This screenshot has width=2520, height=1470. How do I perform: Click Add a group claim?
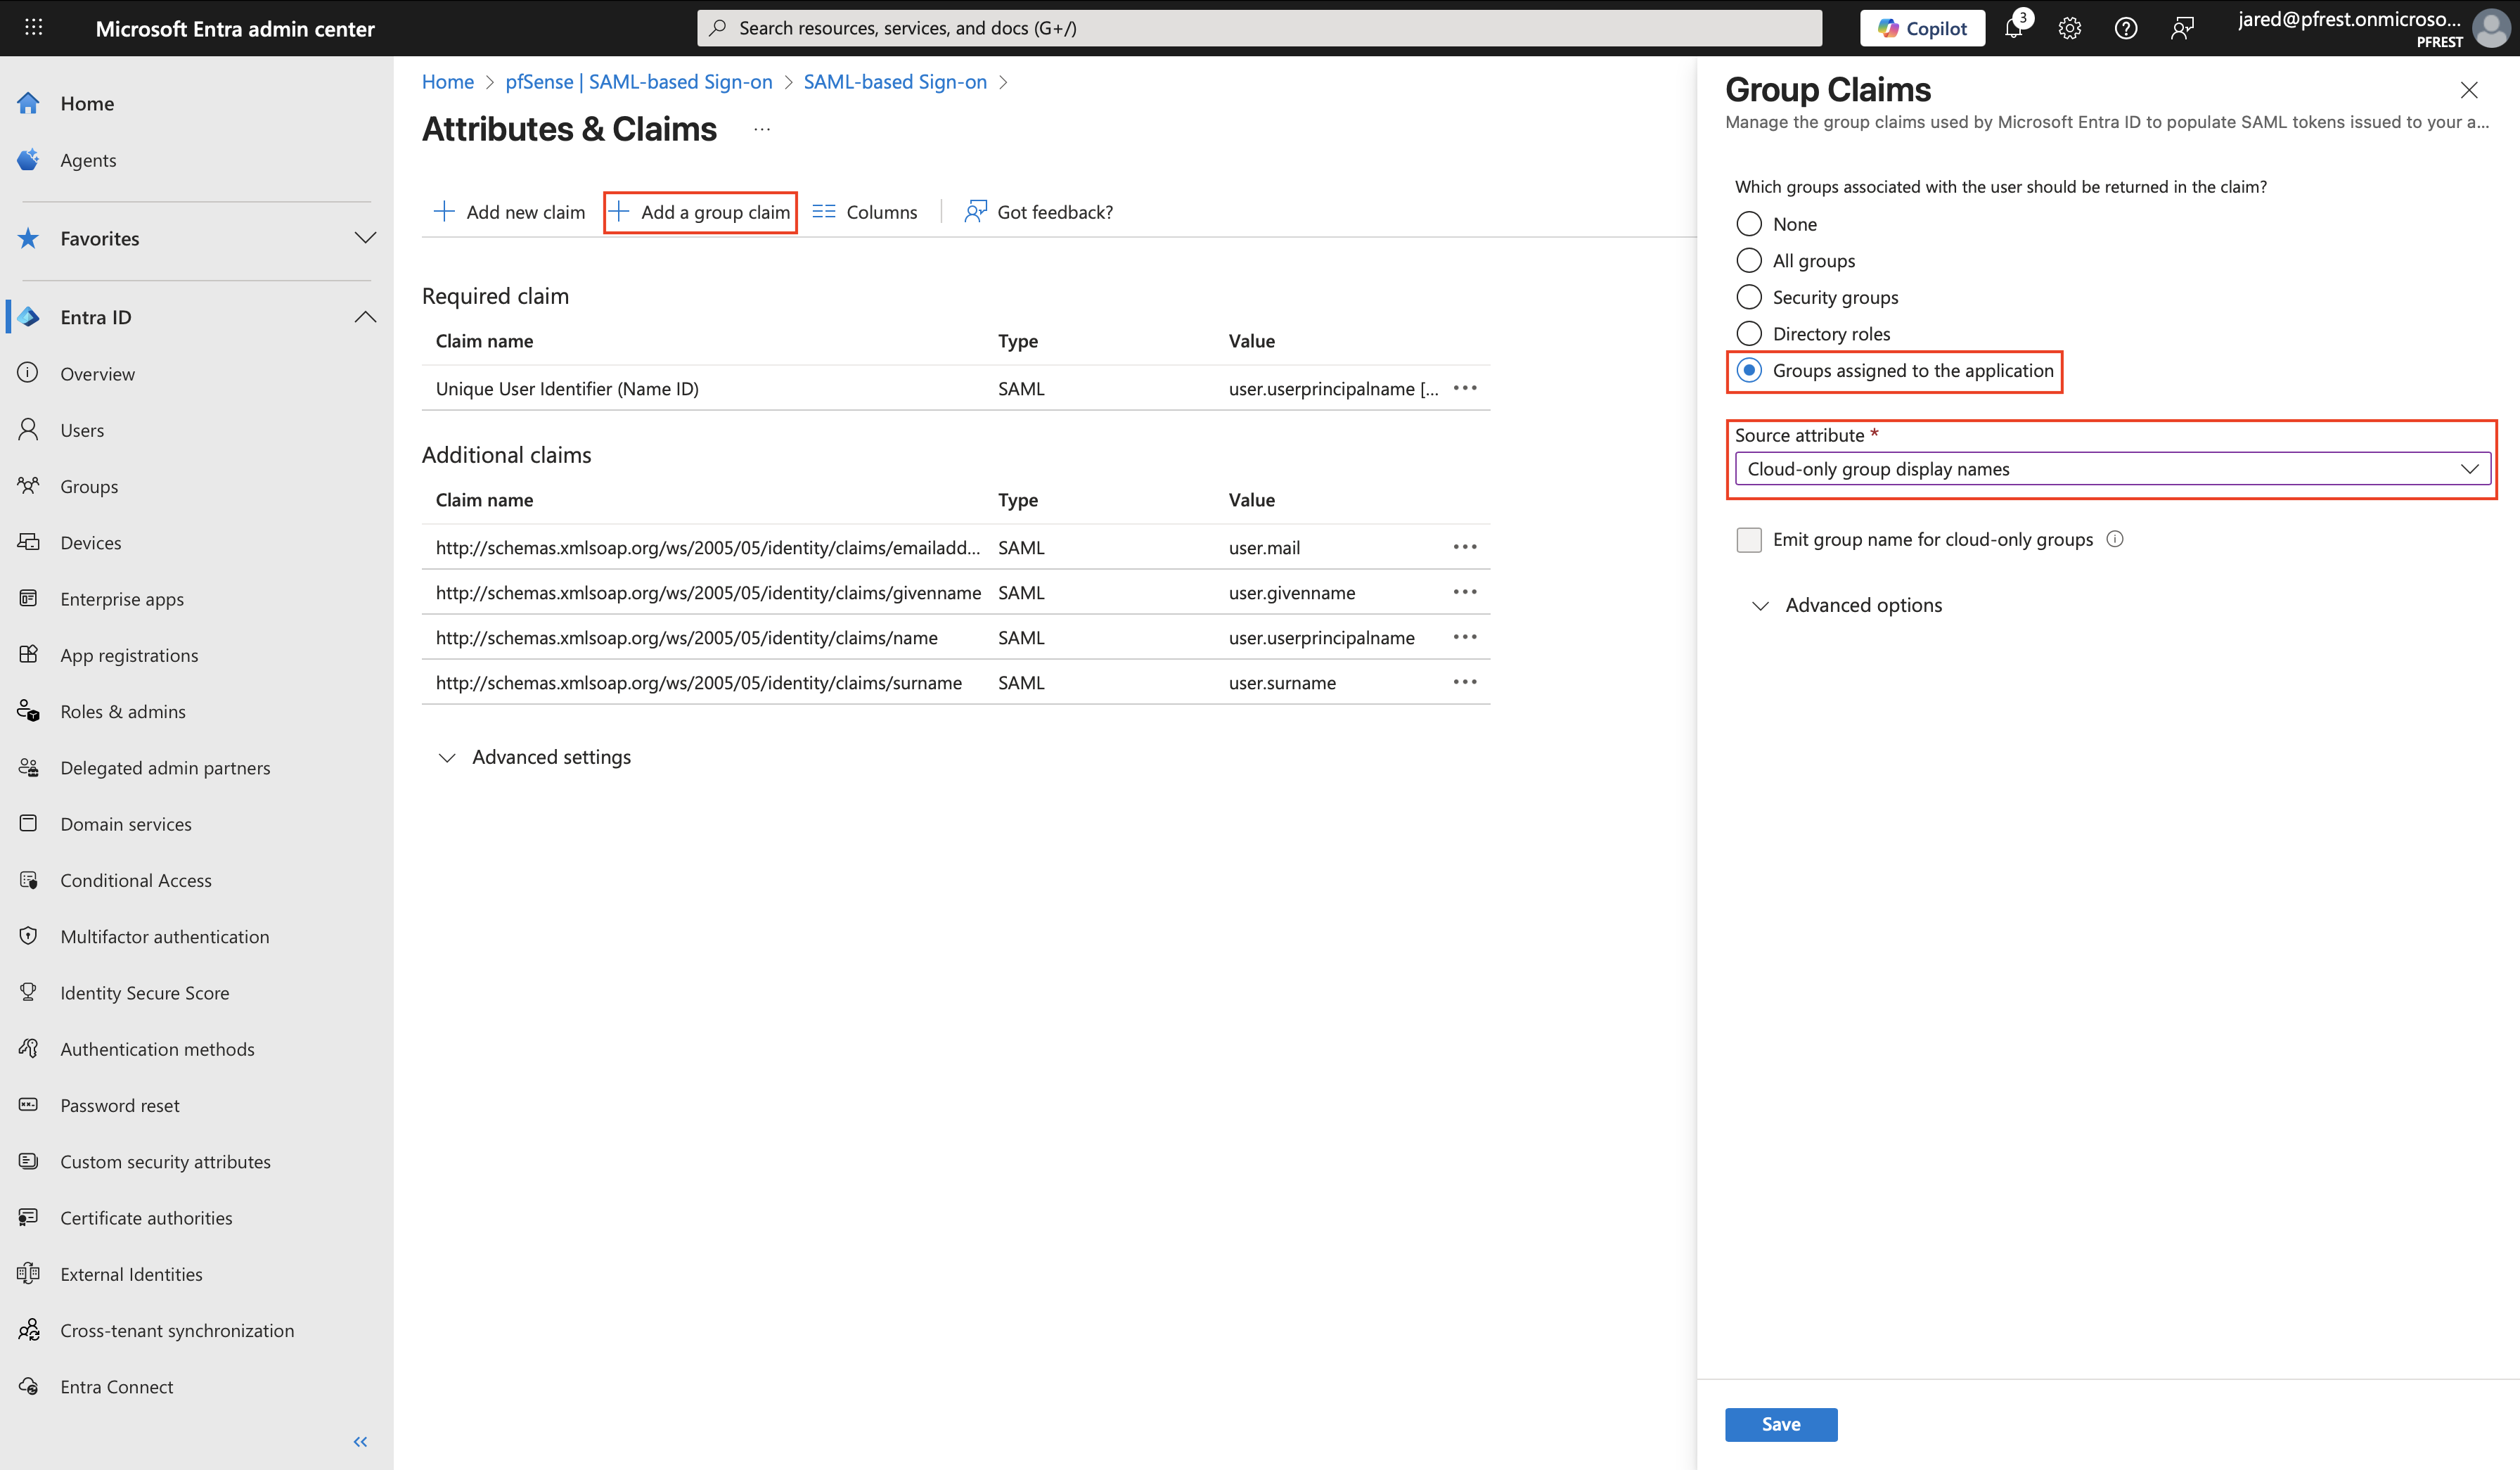tap(700, 211)
